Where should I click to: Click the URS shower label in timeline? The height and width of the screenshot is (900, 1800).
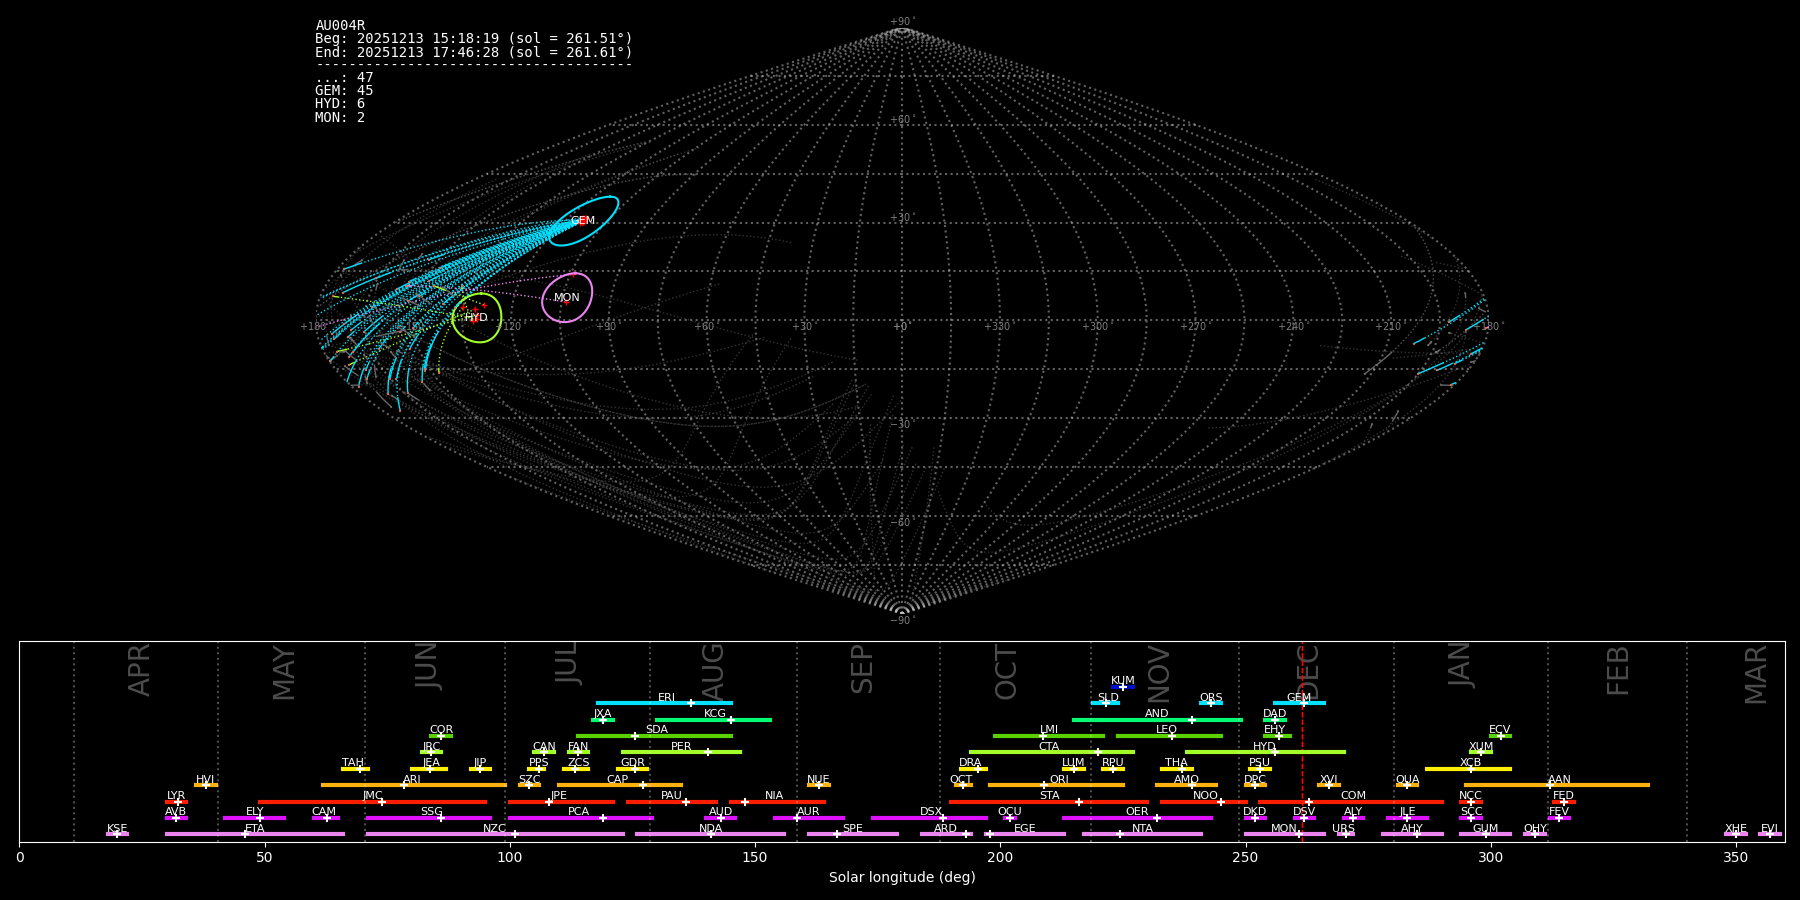tap(1343, 829)
